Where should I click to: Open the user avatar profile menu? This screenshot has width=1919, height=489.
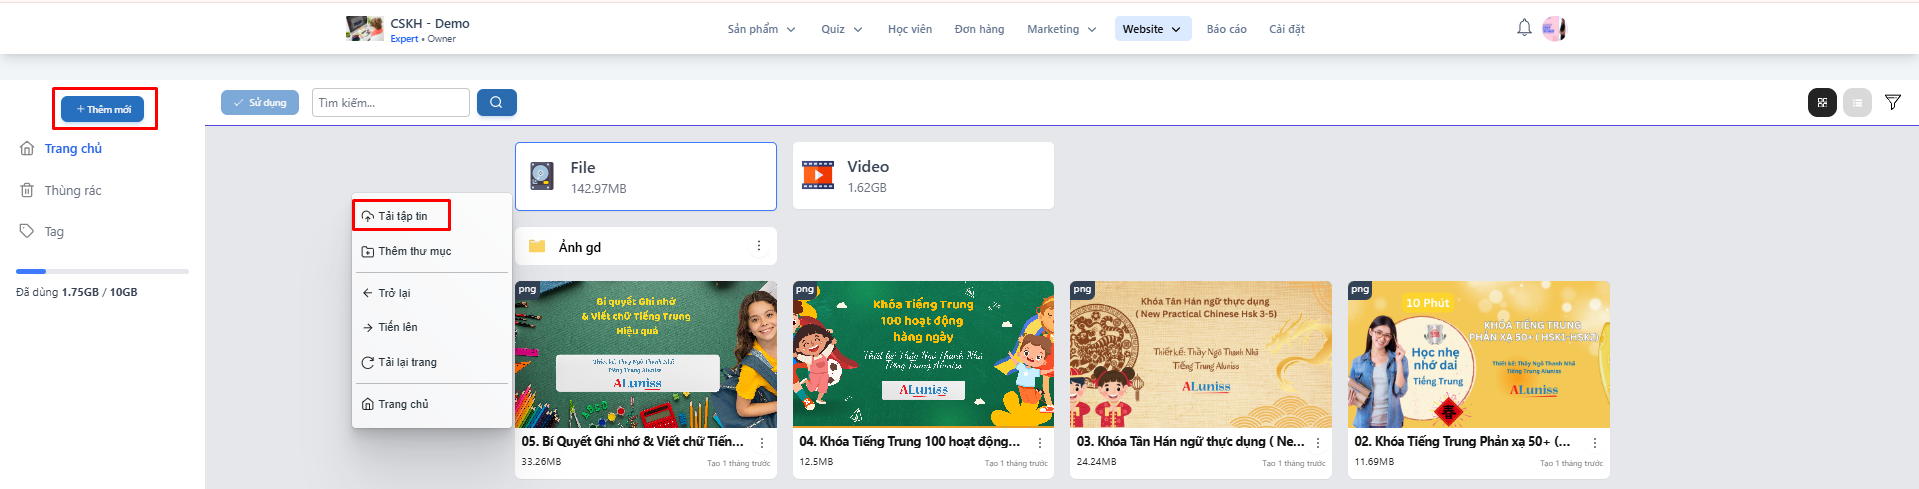(x=1554, y=28)
